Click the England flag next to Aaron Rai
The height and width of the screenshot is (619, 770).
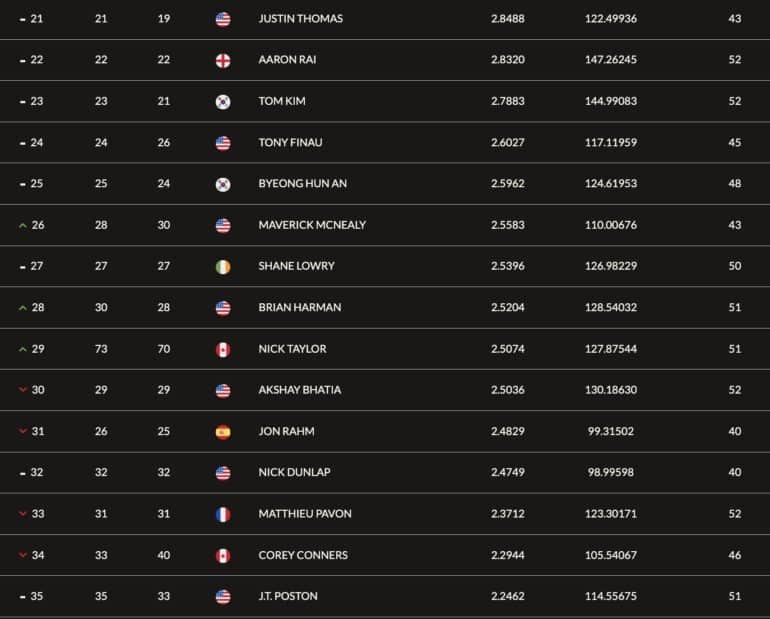pyautogui.click(x=223, y=60)
